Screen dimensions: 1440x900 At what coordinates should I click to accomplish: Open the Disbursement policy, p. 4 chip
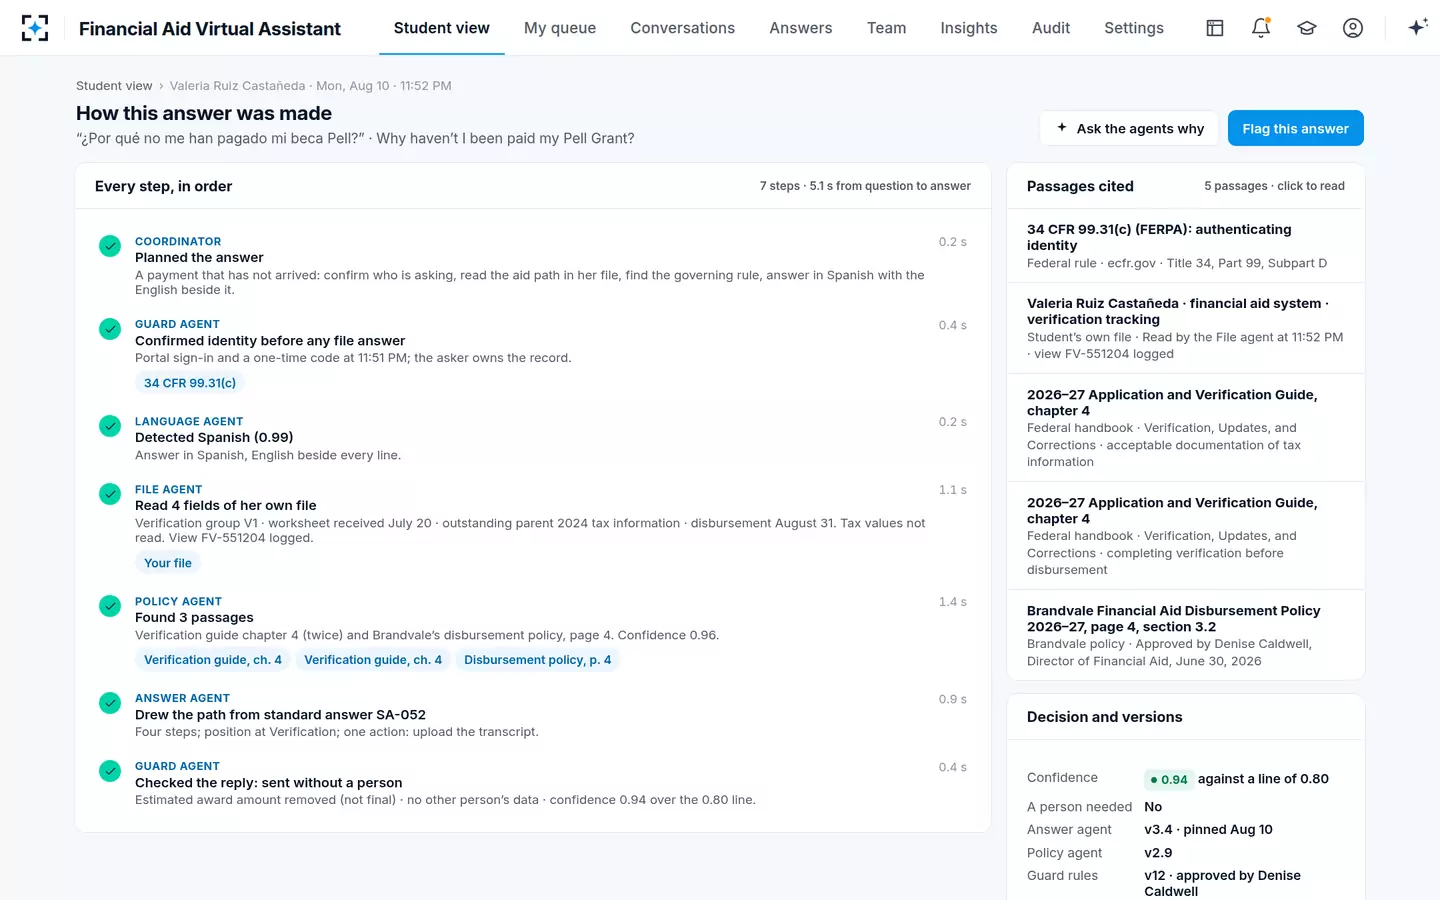537,660
